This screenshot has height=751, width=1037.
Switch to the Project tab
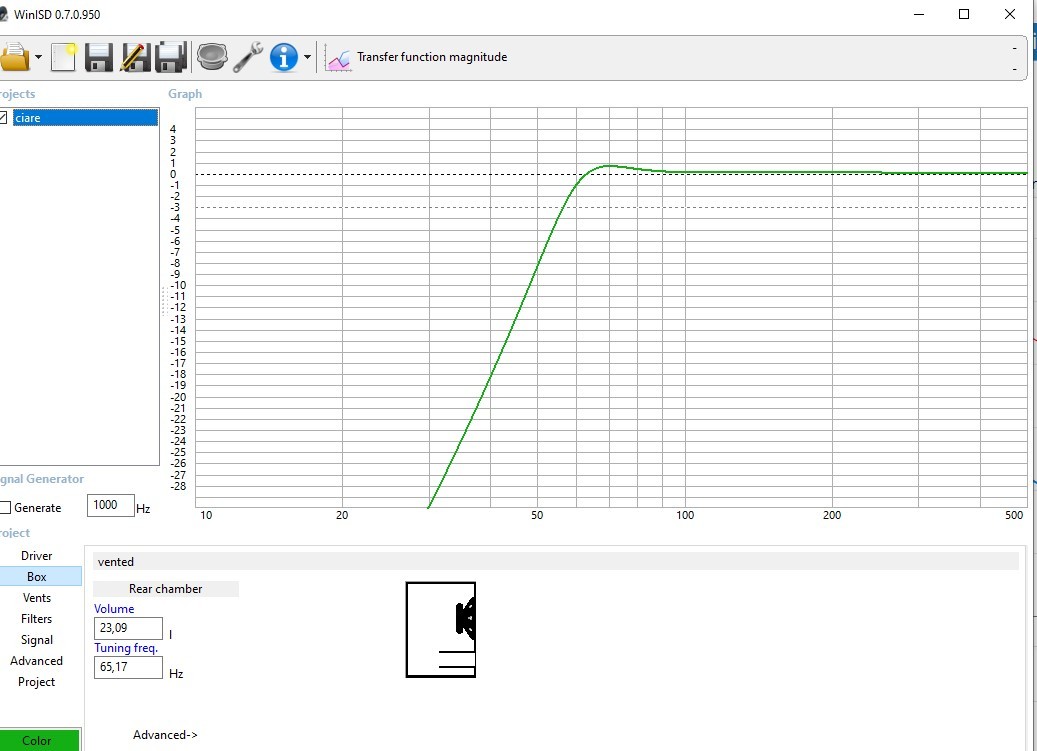tap(36, 682)
